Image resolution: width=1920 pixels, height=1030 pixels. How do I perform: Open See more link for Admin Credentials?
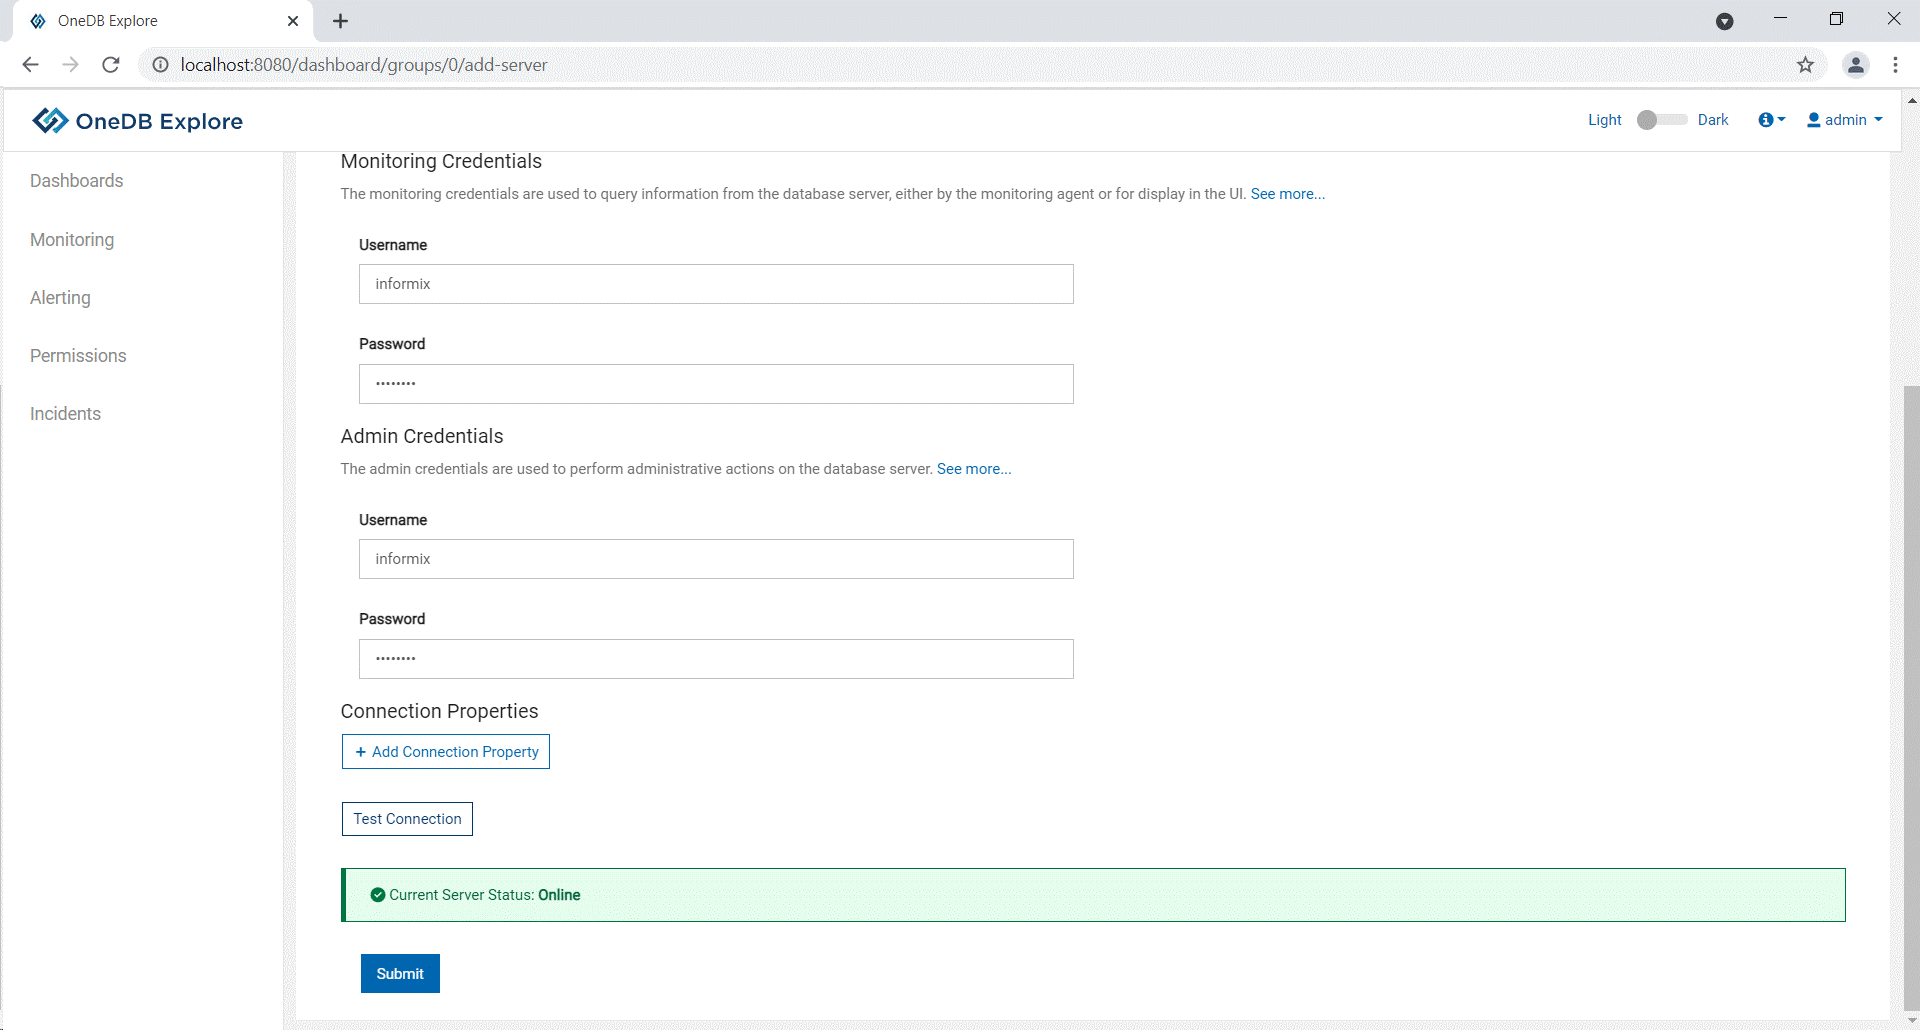point(973,469)
